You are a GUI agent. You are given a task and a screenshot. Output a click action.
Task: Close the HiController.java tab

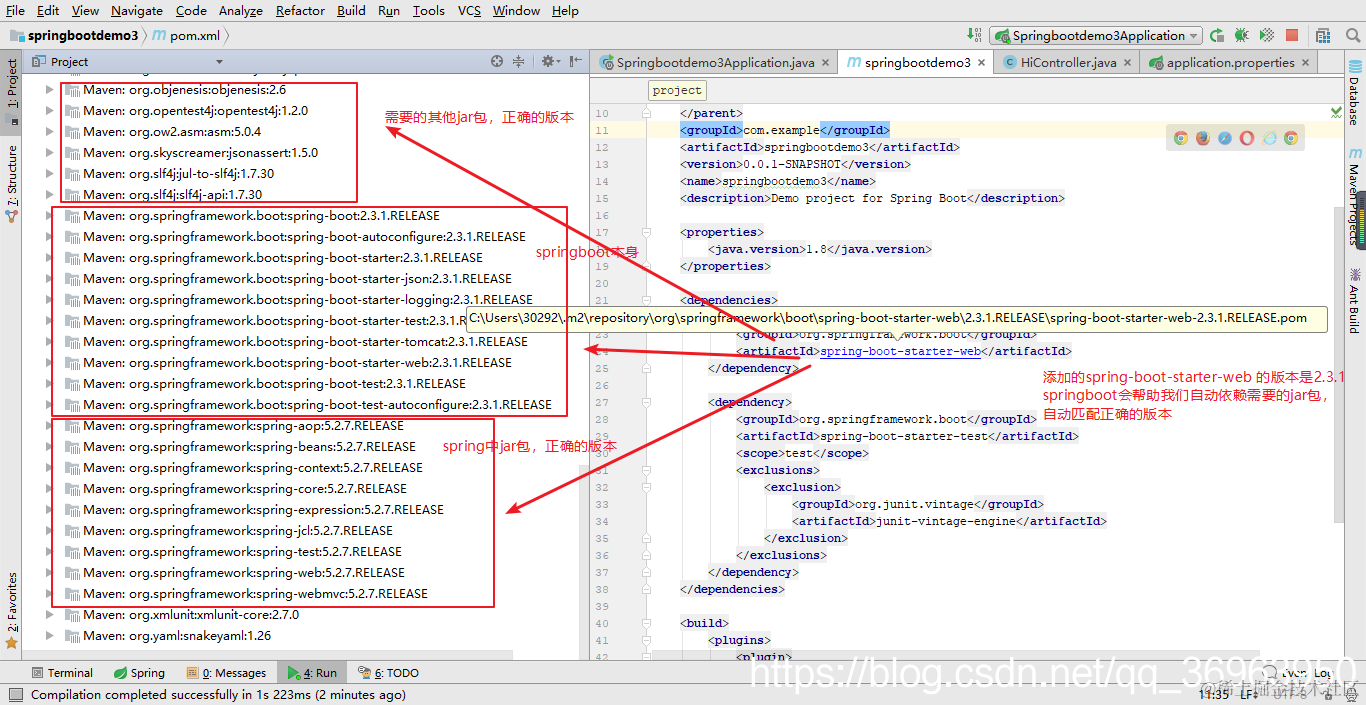click(x=1129, y=62)
